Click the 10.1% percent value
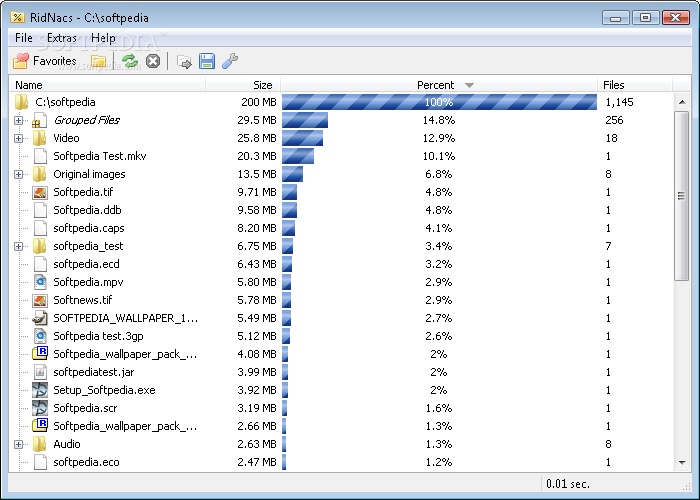 click(x=439, y=156)
